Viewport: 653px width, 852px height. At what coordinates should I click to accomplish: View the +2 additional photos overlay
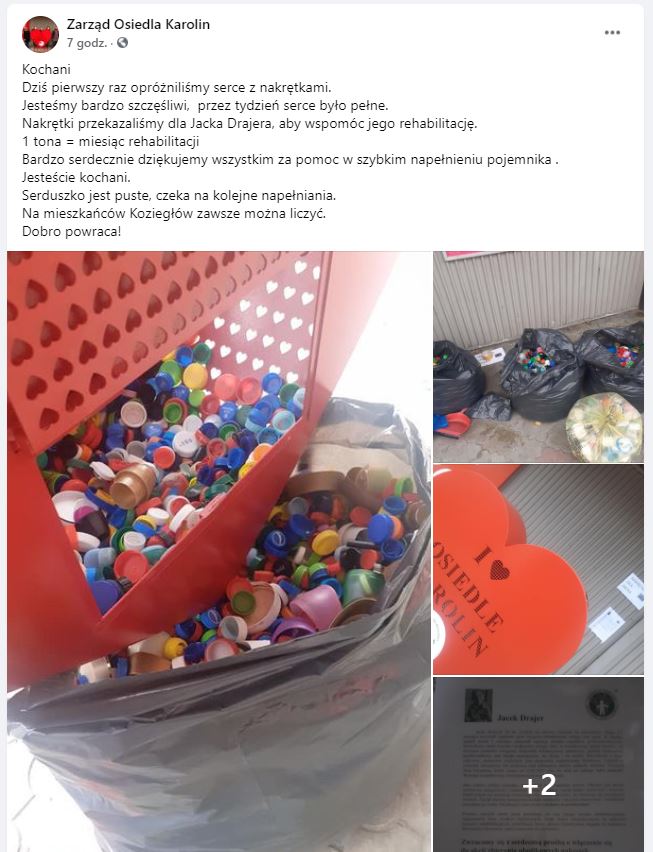pyautogui.click(x=539, y=785)
